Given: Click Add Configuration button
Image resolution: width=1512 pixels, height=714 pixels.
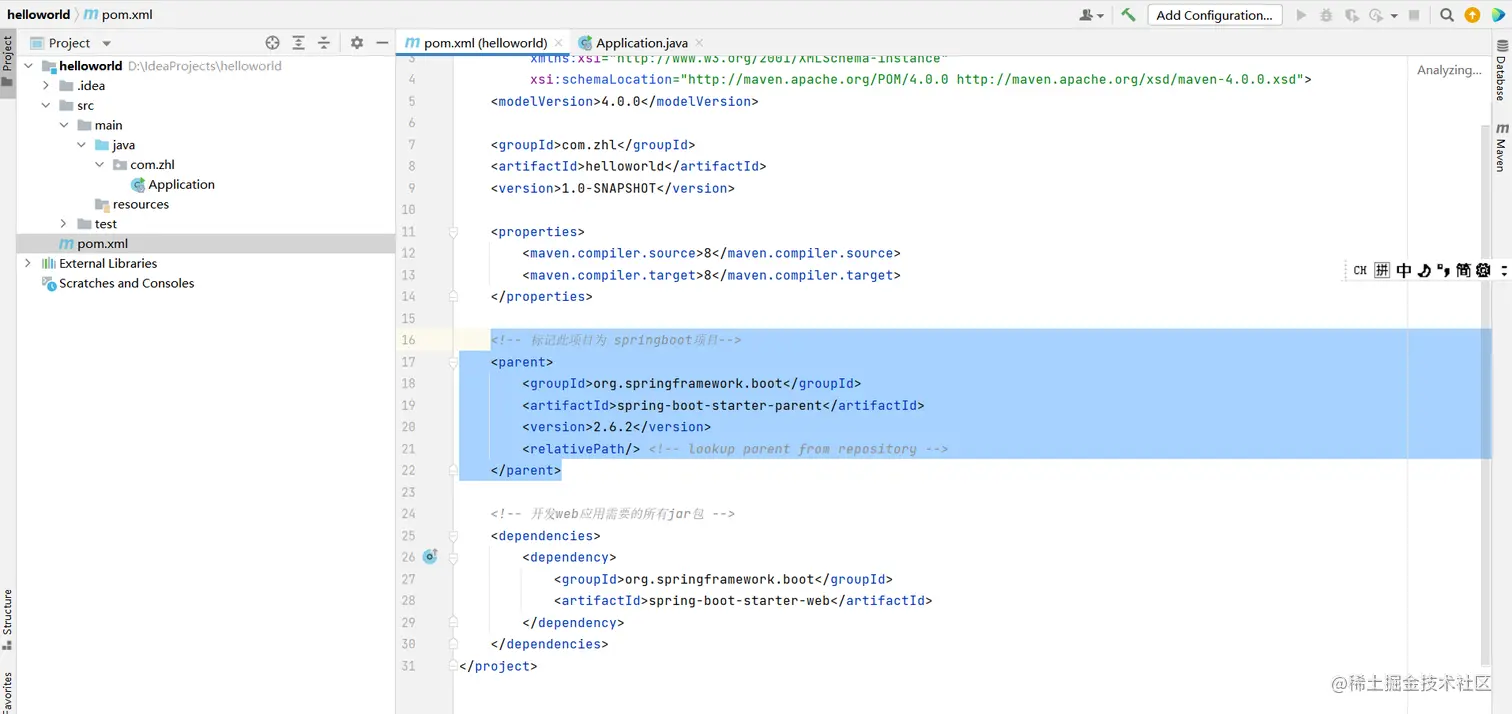Looking at the screenshot, I should (x=1214, y=15).
